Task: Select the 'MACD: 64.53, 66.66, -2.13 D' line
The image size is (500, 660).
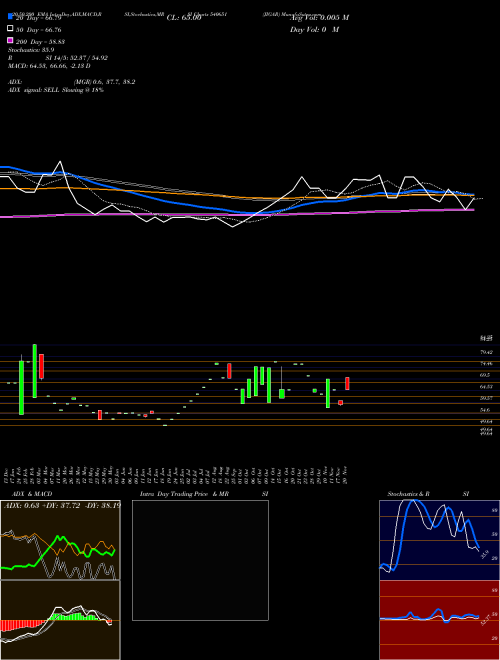Action: click(x=49, y=66)
